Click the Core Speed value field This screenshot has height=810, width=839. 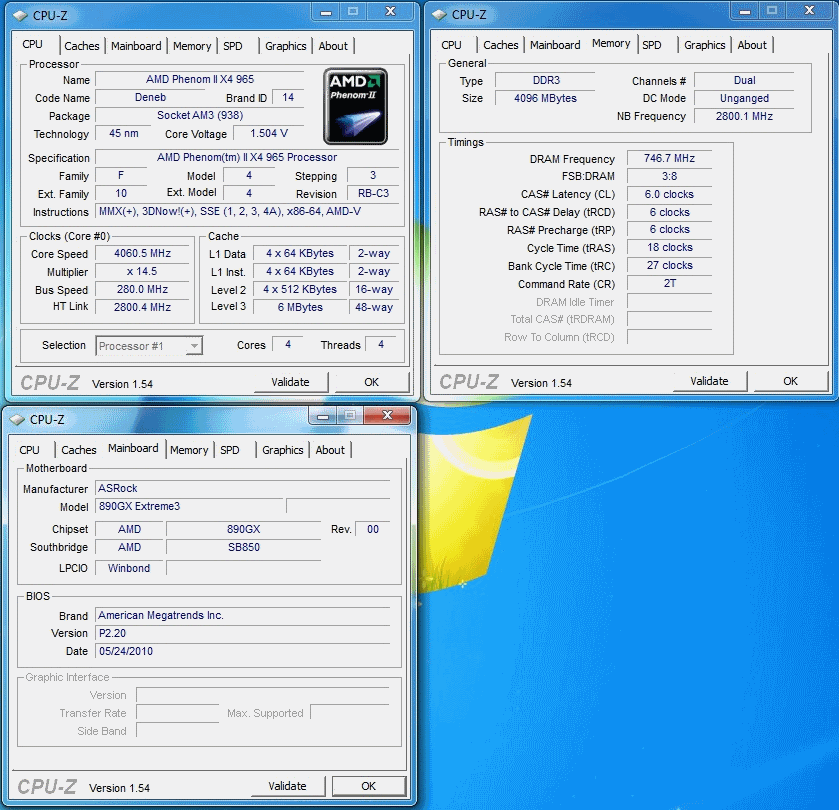143,254
